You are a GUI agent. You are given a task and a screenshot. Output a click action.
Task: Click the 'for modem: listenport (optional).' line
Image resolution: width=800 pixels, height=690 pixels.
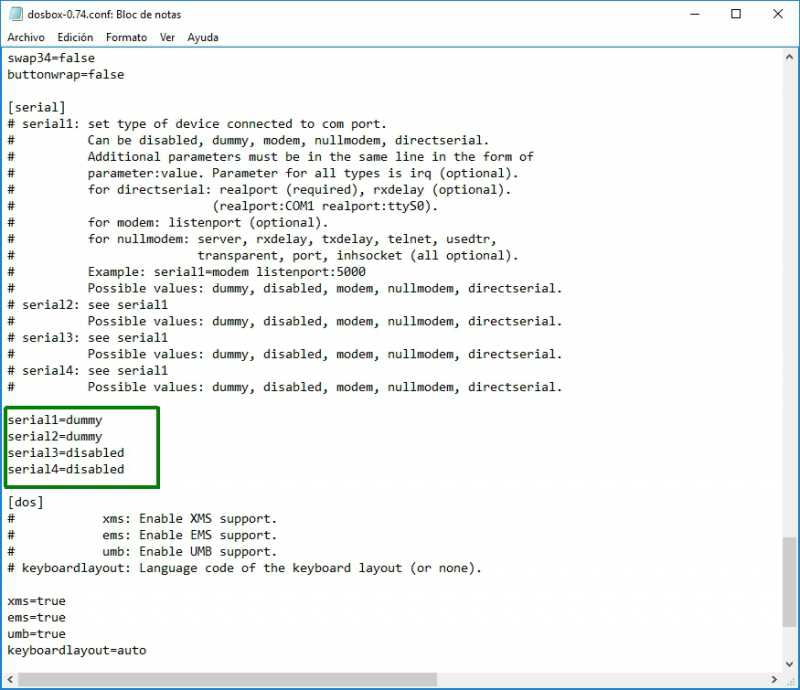click(x=208, y=223)
